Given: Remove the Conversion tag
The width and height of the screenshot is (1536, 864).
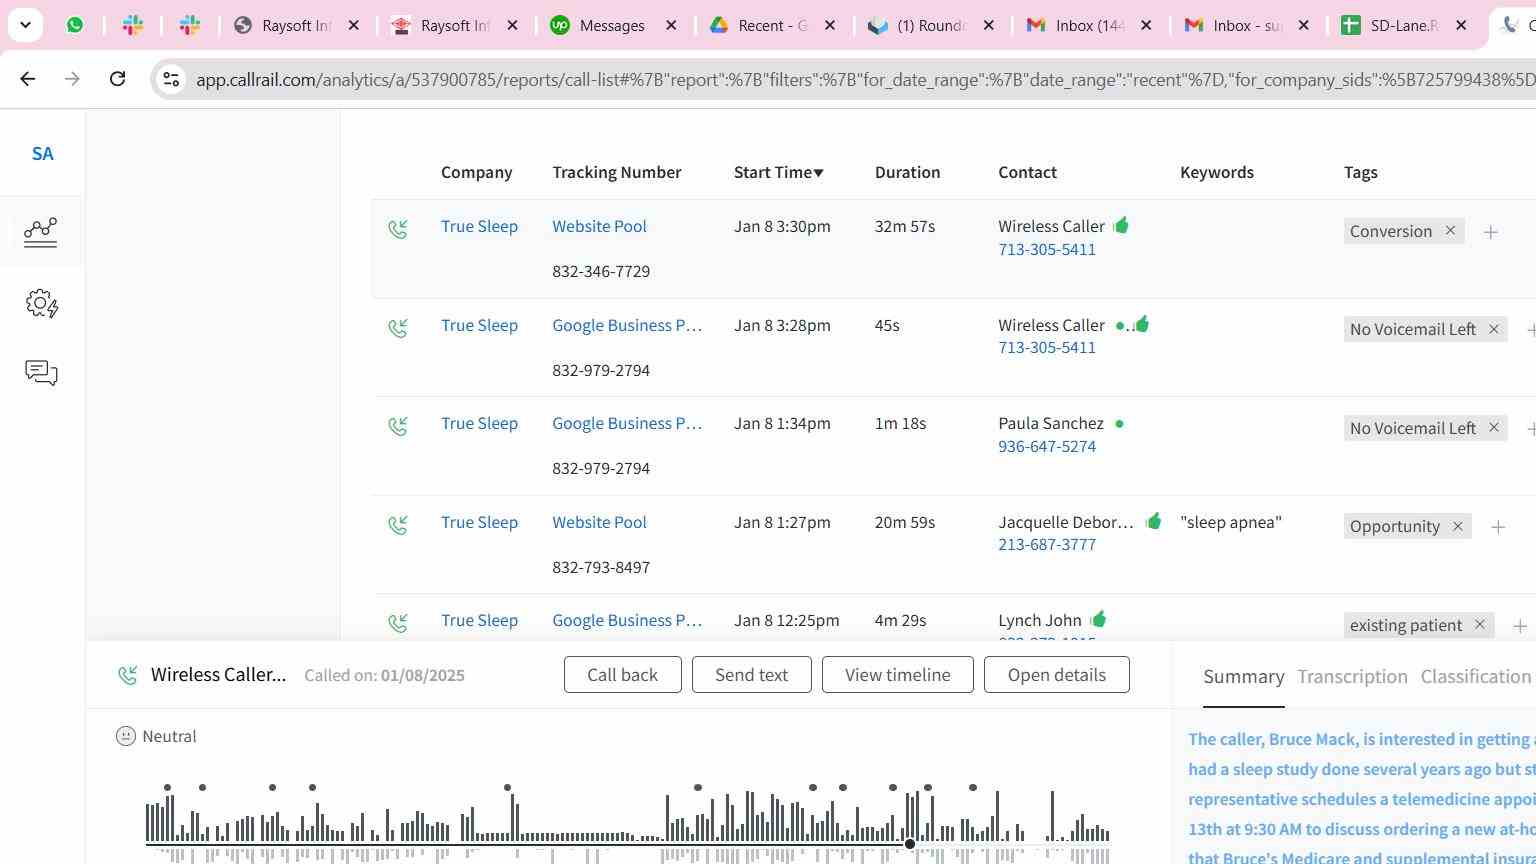Looking at the screenshot, I should click(1450, 231).
